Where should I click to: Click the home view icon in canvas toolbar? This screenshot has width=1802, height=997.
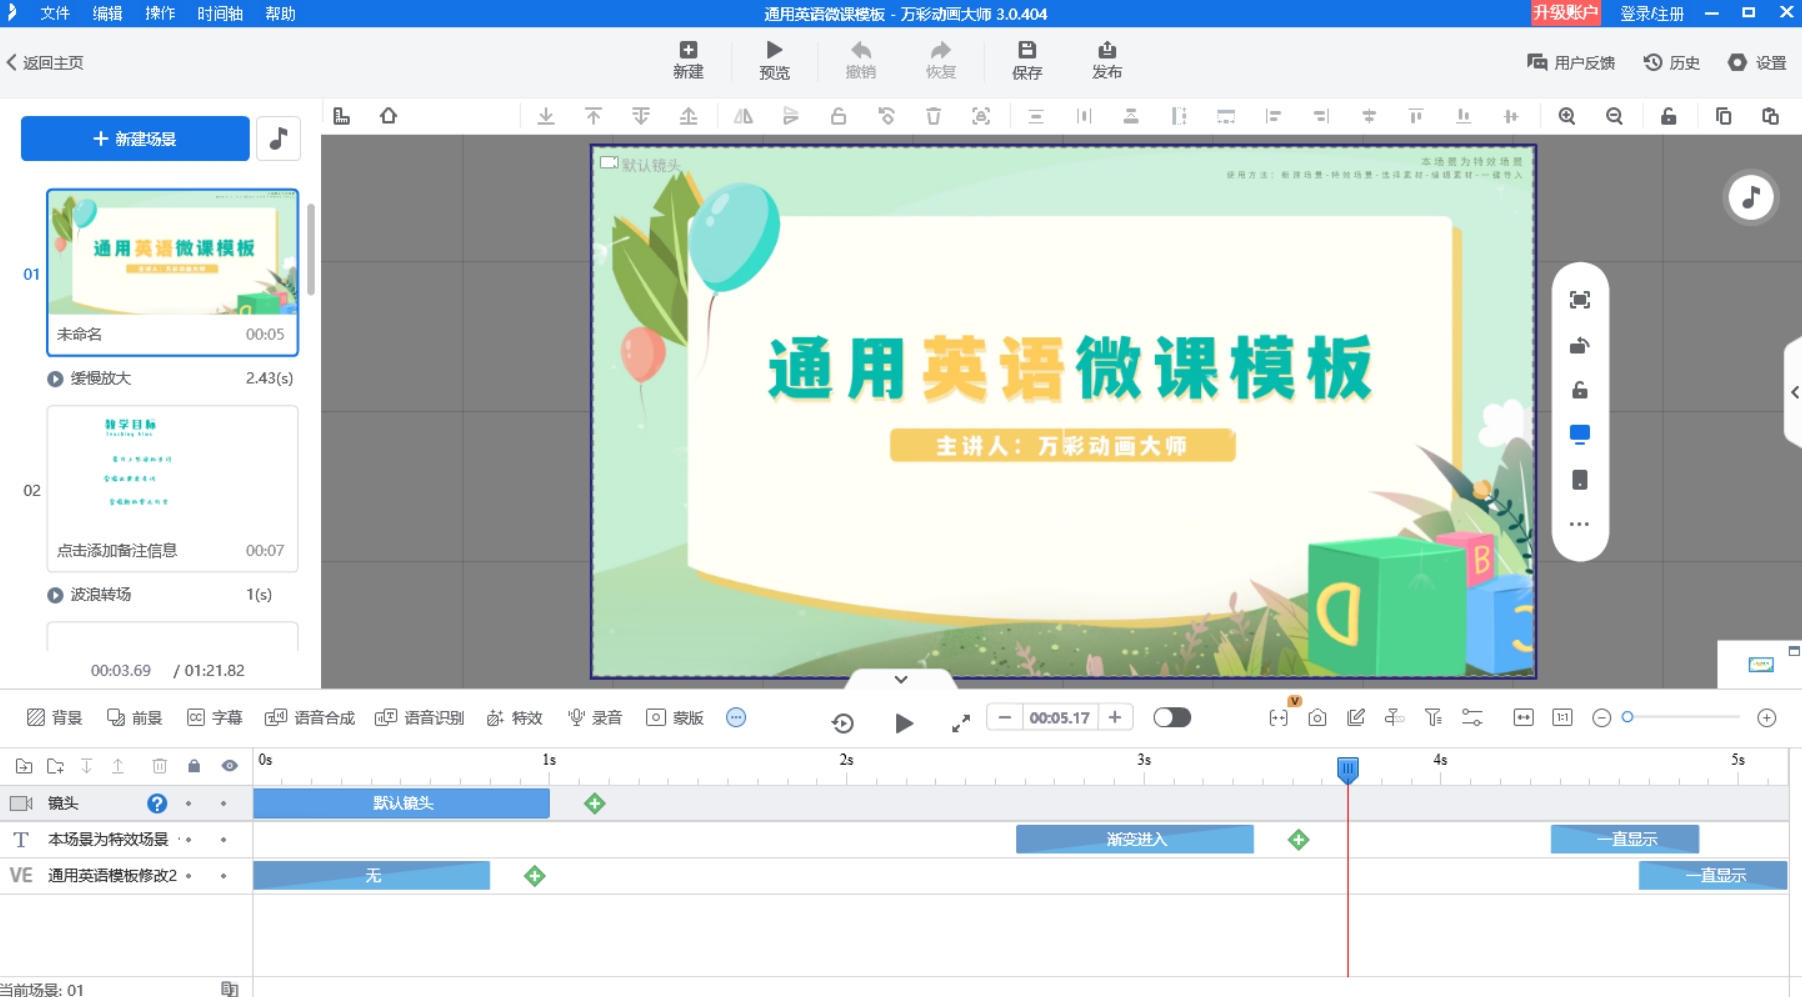click(x=389, y=116)
